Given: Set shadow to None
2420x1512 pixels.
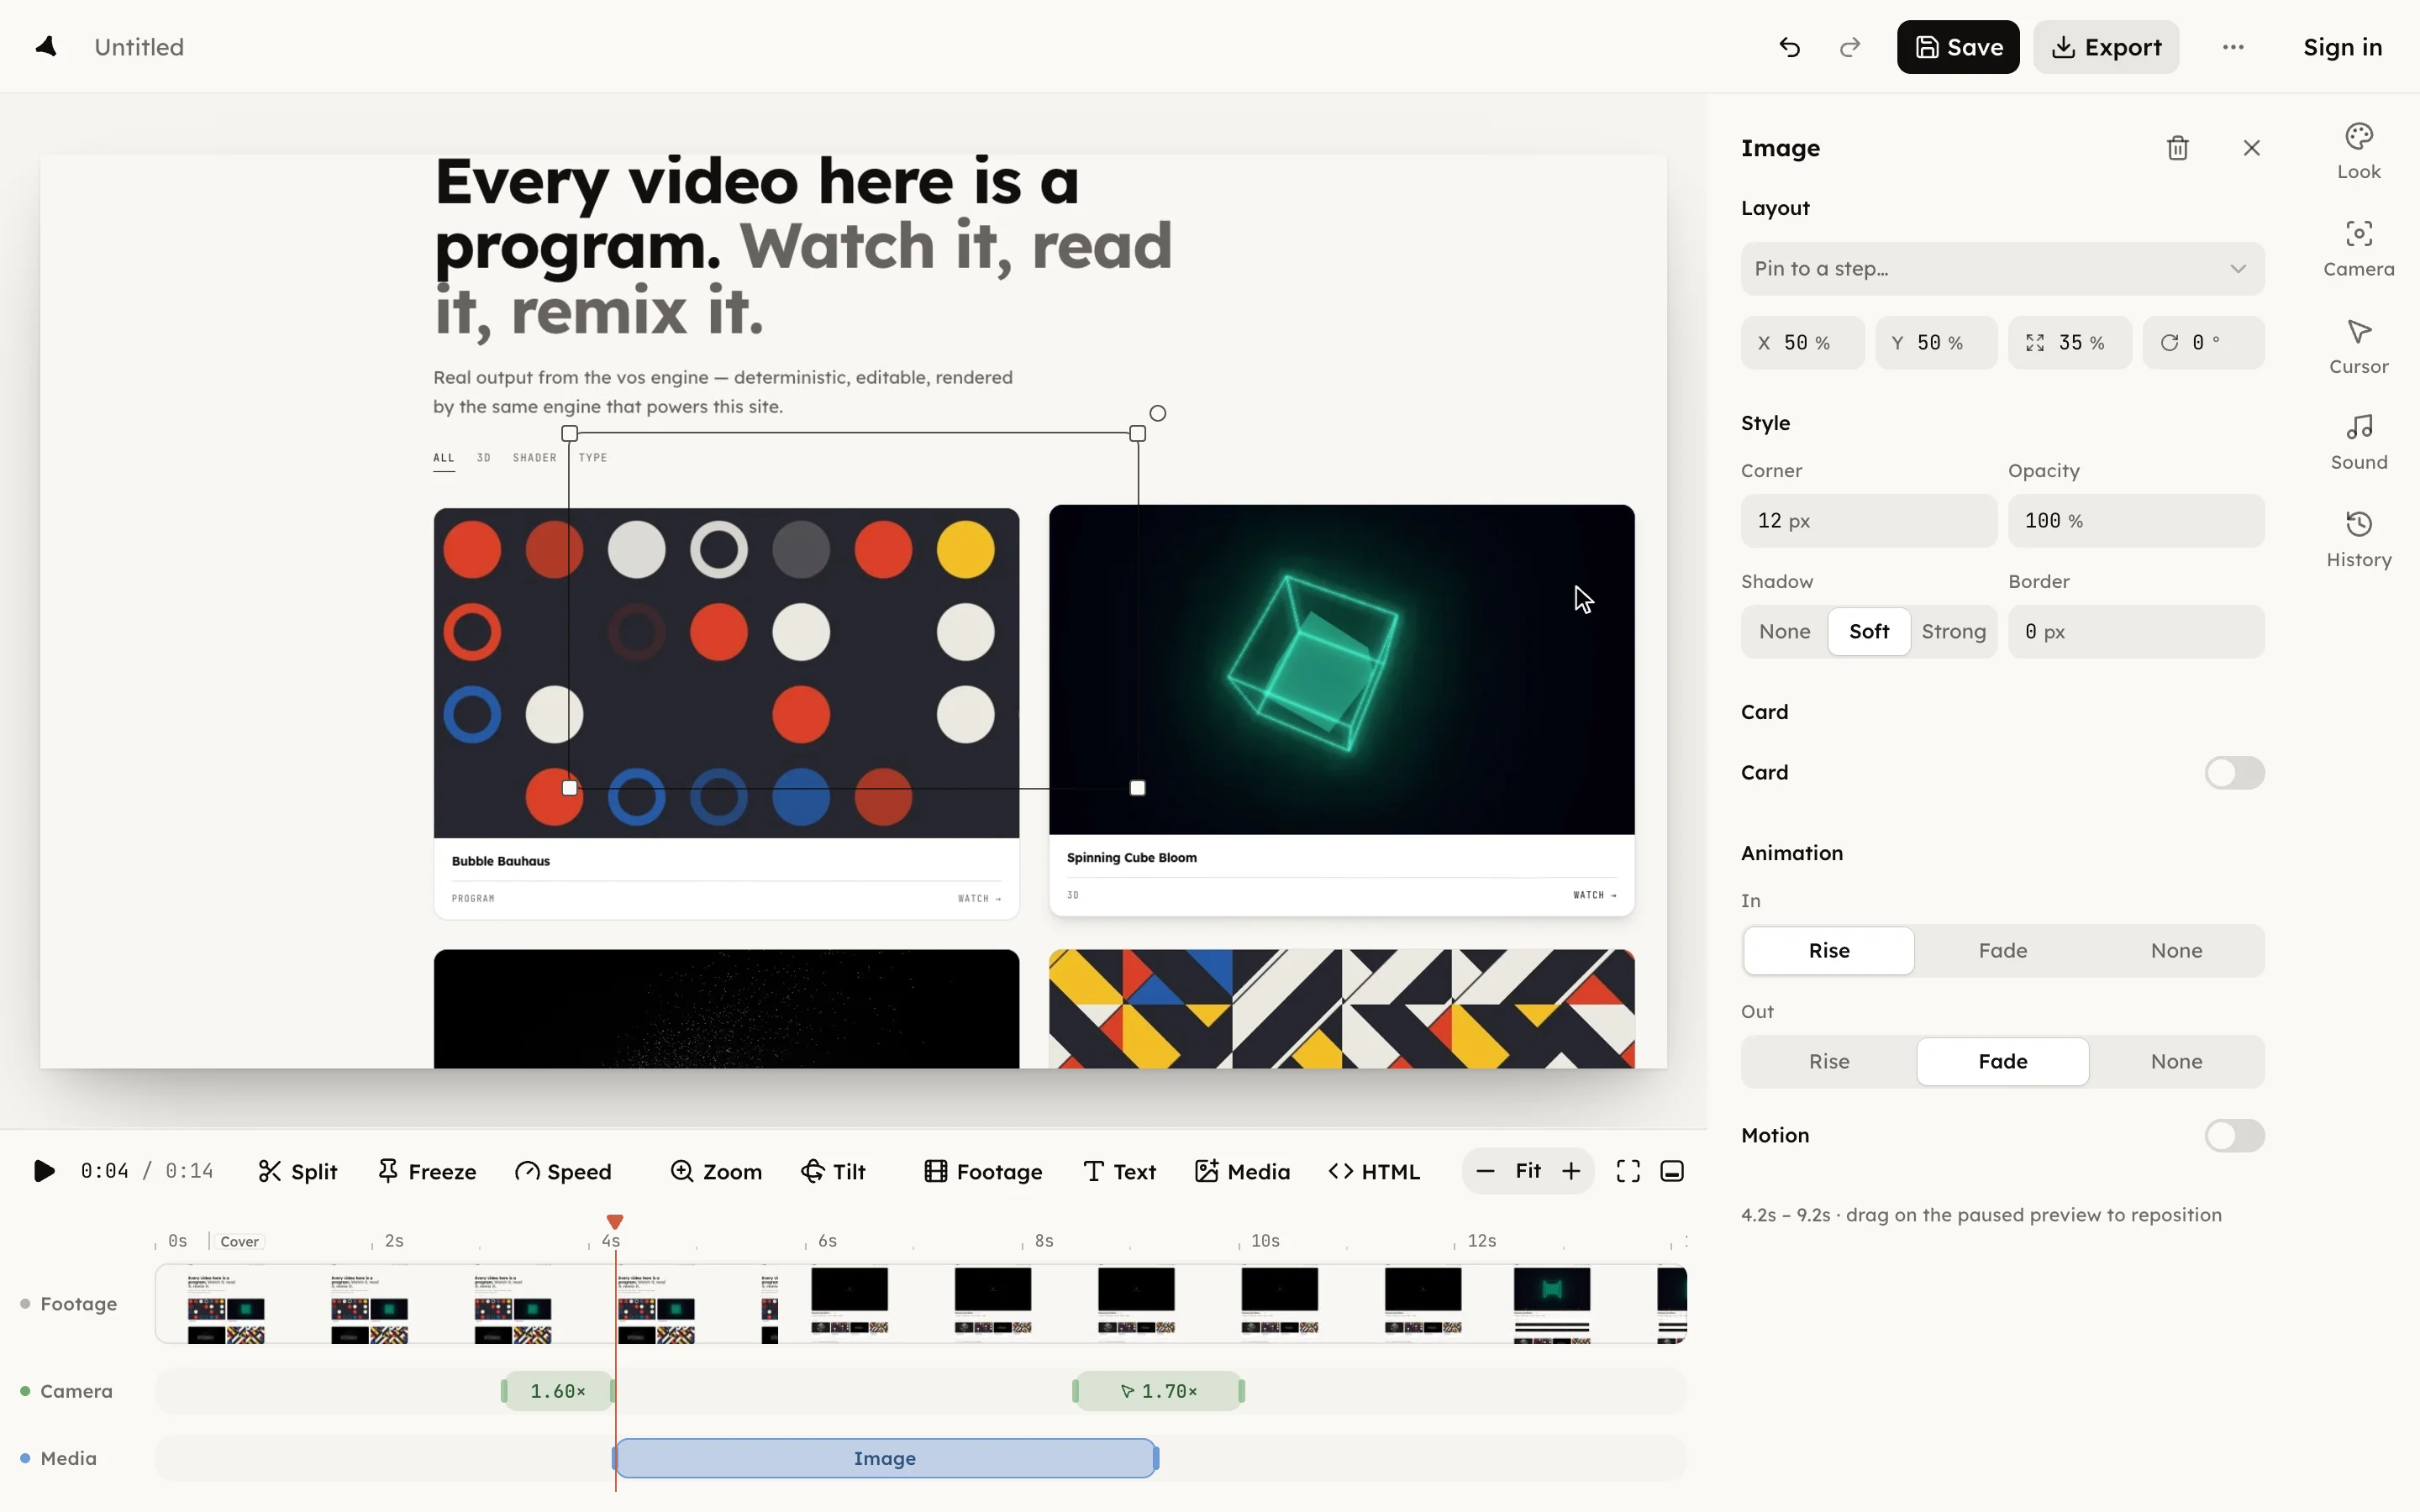Looking at the screenshot, I should coord(1784,631).
